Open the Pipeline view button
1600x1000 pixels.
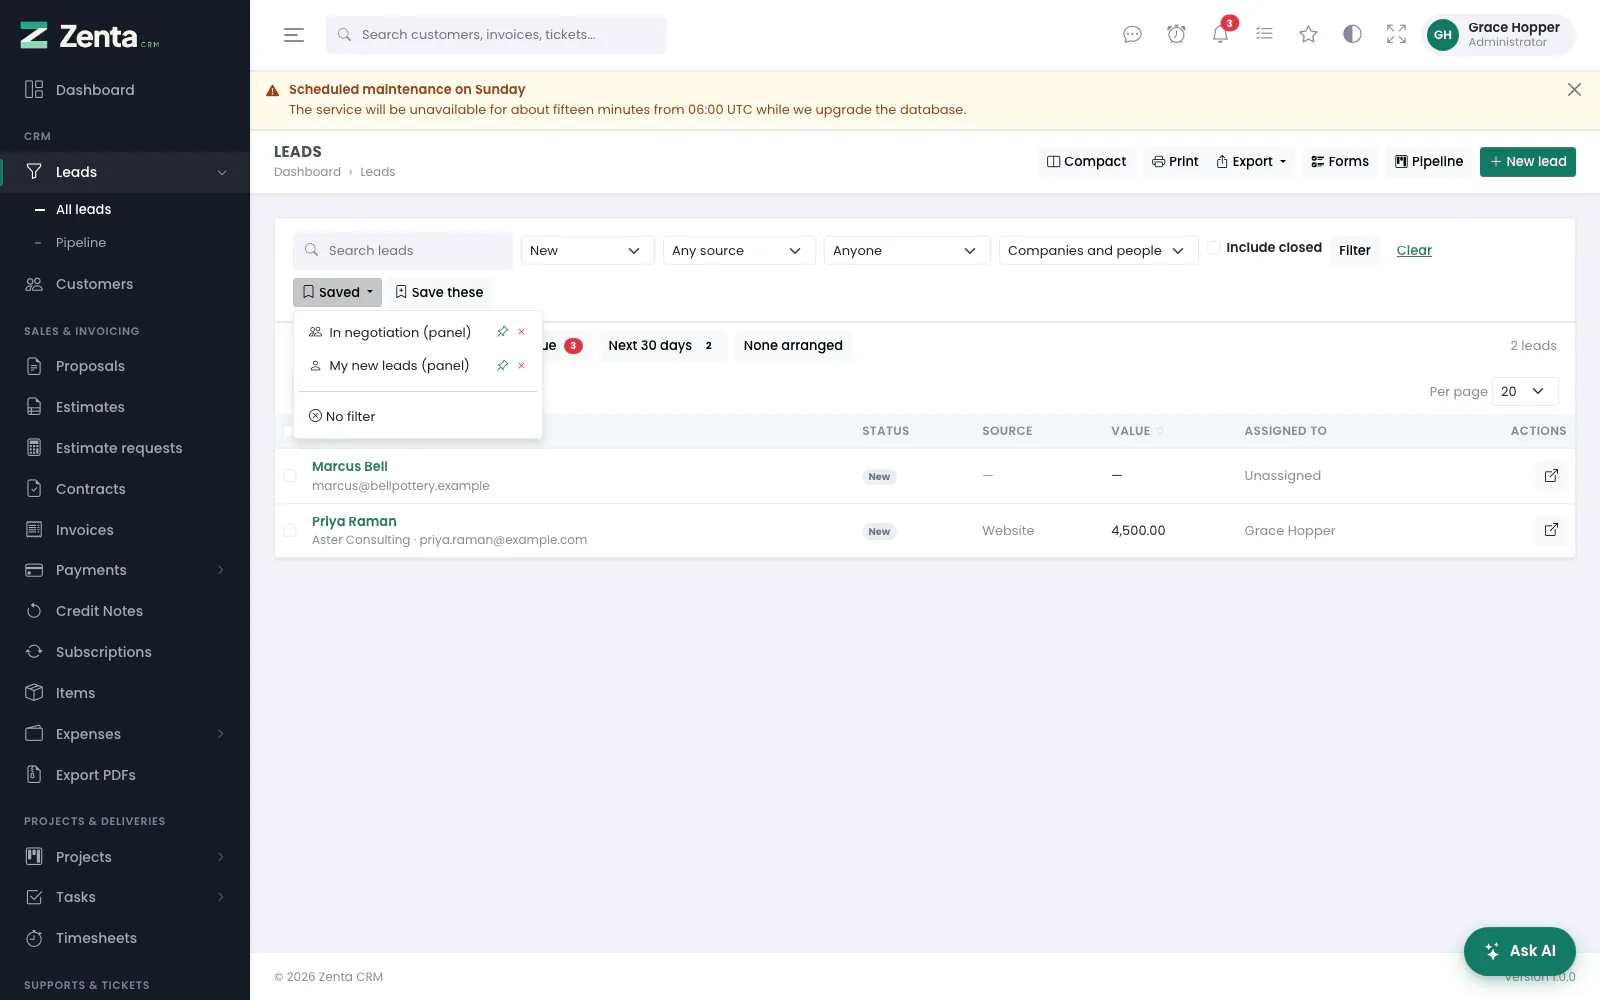click(1429, 162)
